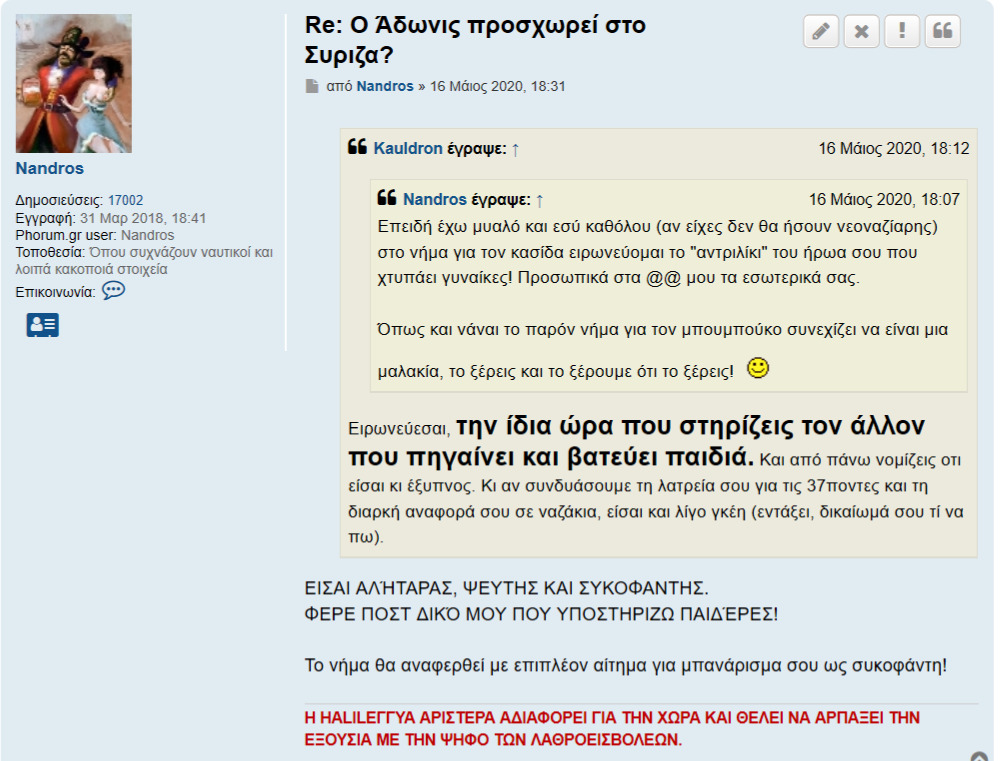Click the delete post X icon
The image size is (1003, 761).
[x=861, y=31]
